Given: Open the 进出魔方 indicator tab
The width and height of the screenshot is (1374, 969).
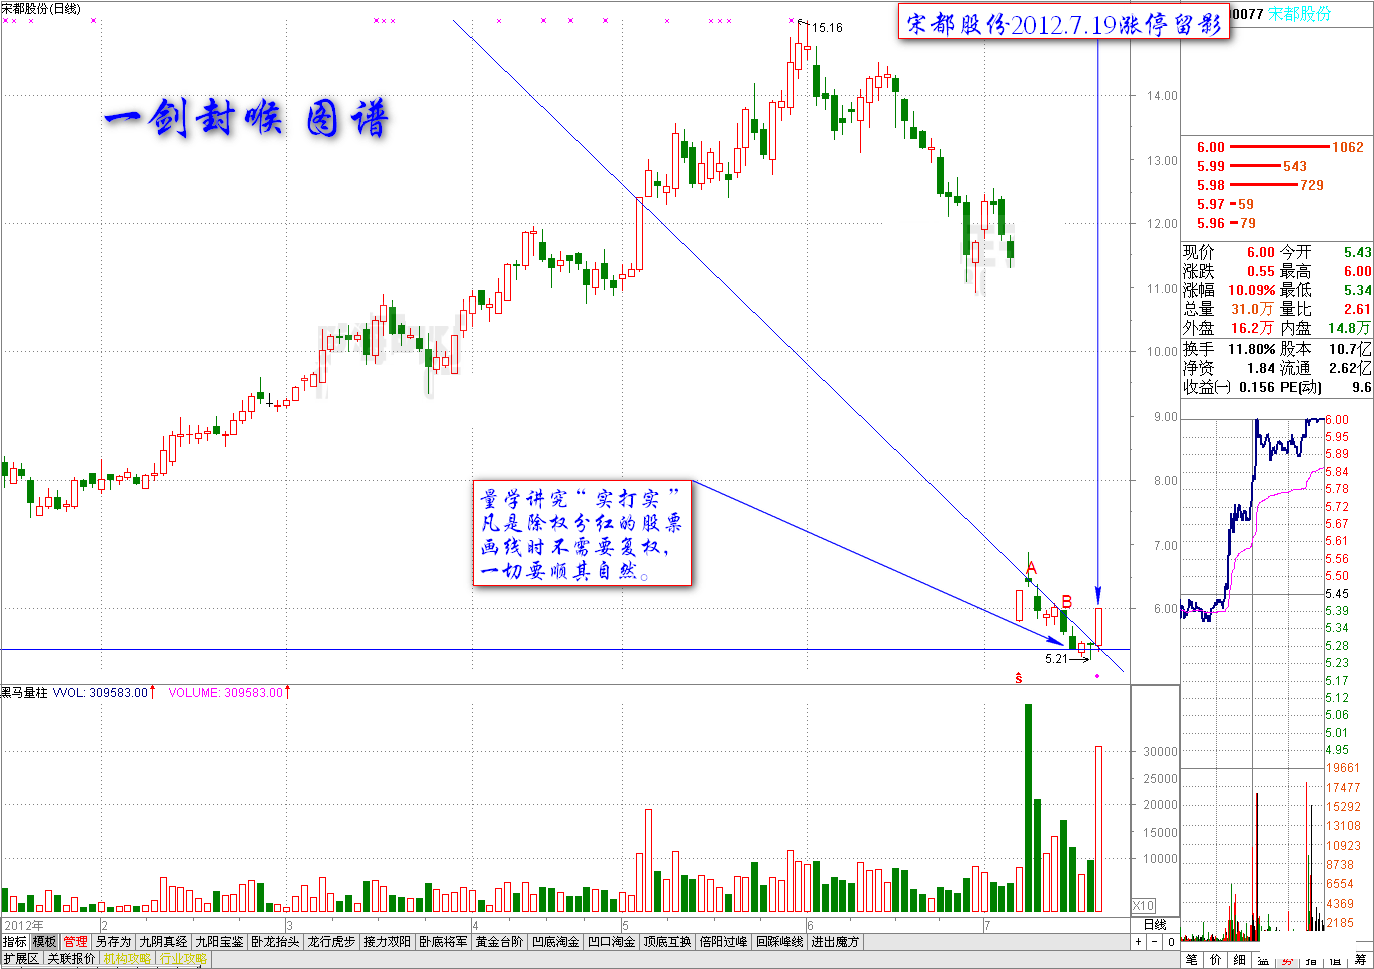Looking at the screenshot, I should [835, 942].
